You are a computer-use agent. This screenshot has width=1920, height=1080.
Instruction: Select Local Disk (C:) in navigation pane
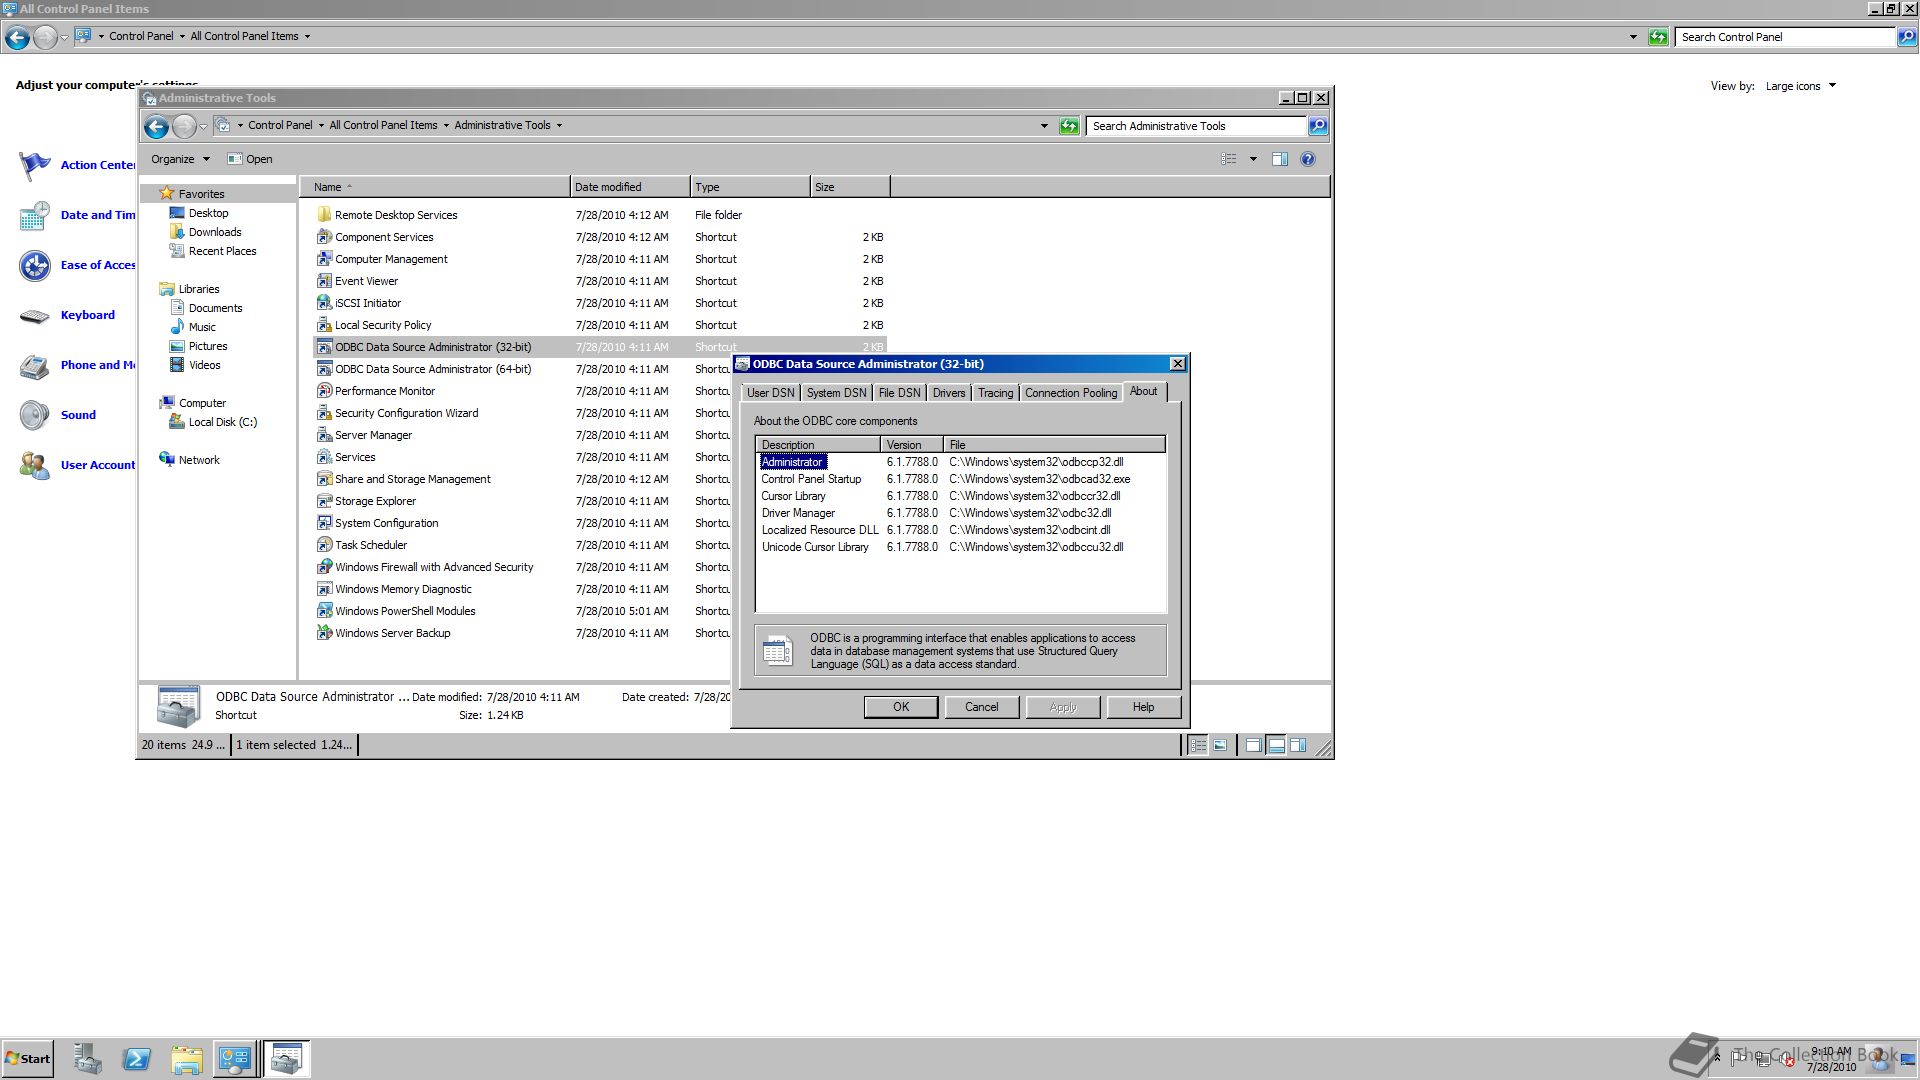coord(213,422)
